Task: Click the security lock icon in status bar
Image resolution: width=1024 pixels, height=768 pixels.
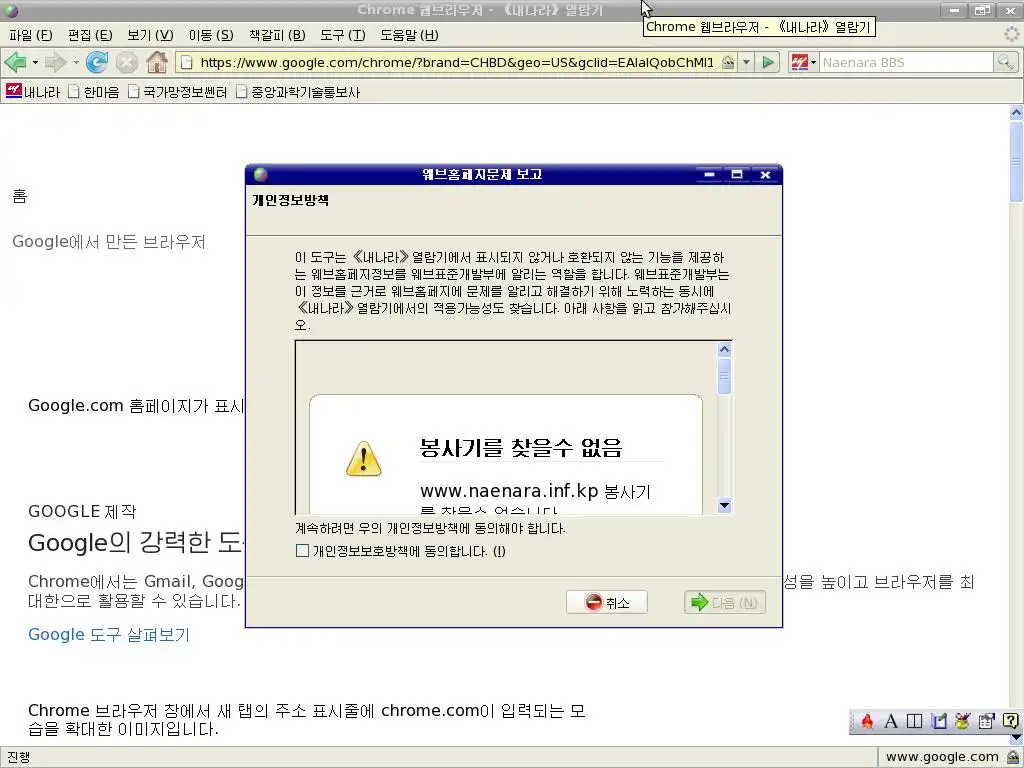Action: pyautogui.click(x=1014, y=758)
